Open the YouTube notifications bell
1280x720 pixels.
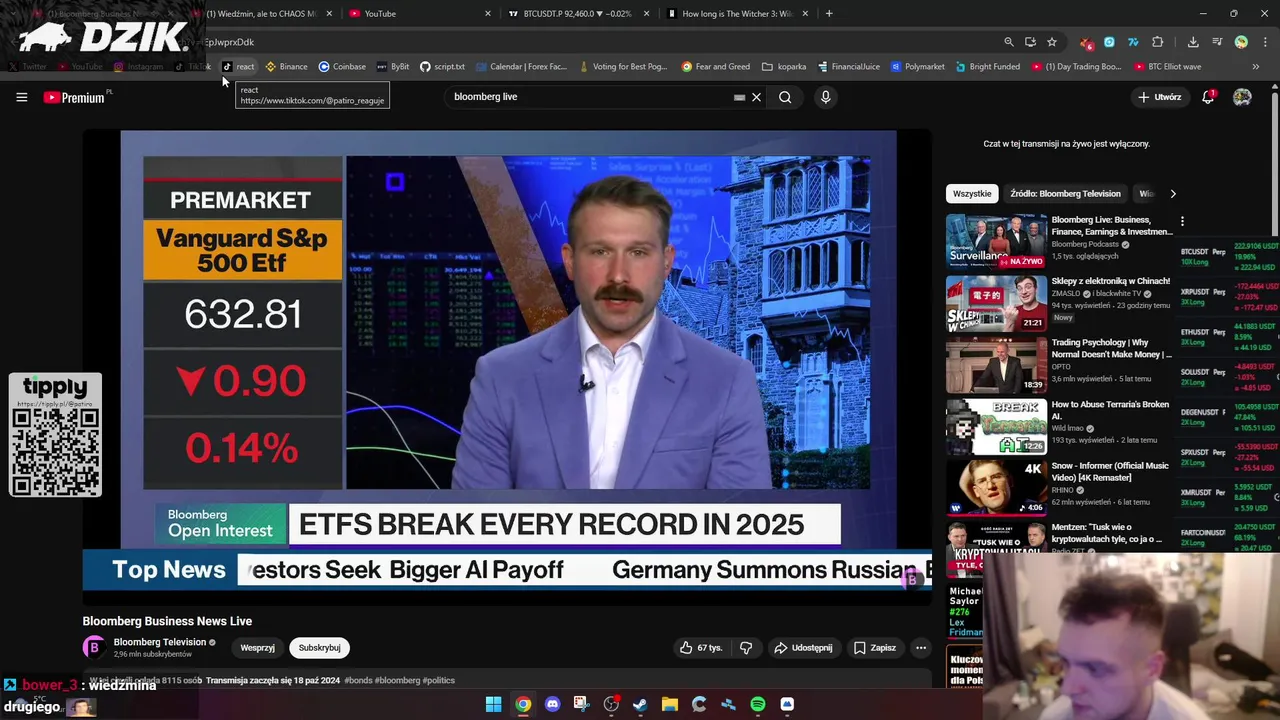coord(1208,97)
